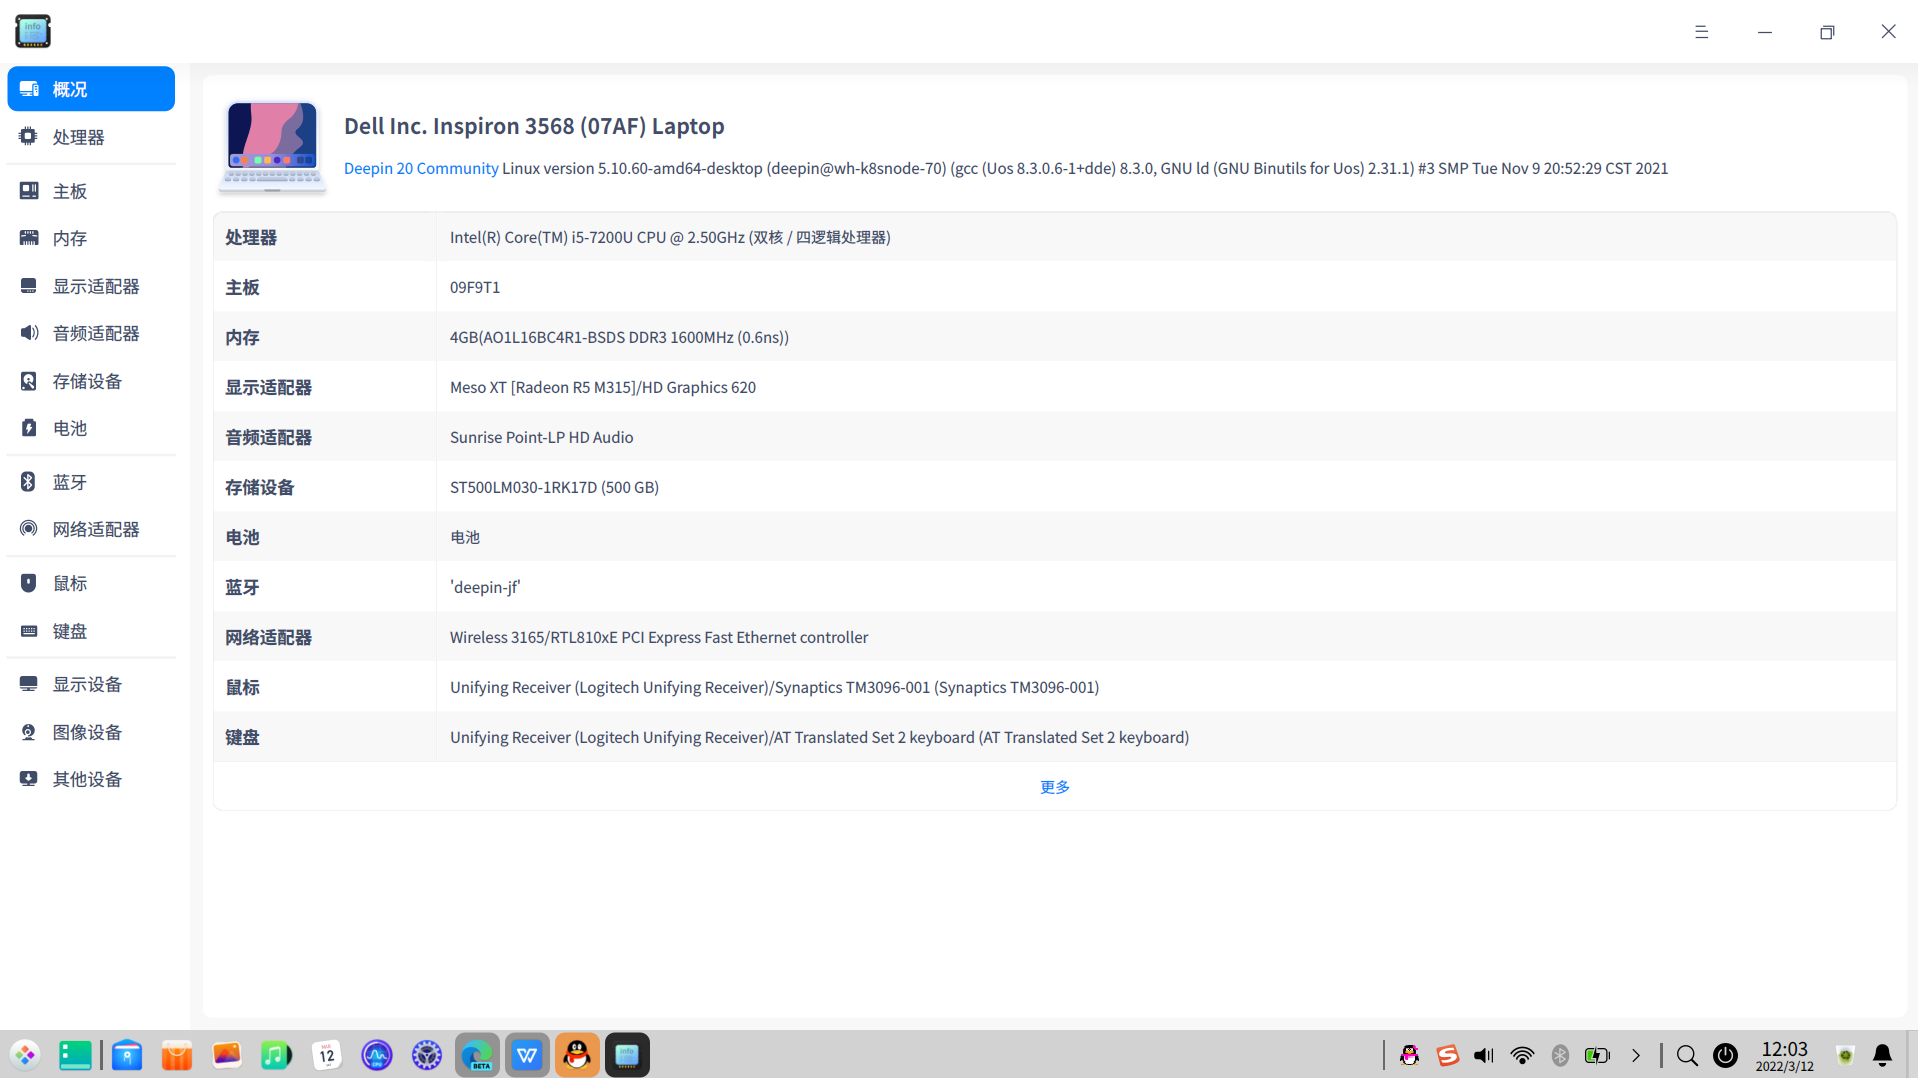Click the laptop thumbnail image
Screen dimensions: 1918x1078
point(273,146)
